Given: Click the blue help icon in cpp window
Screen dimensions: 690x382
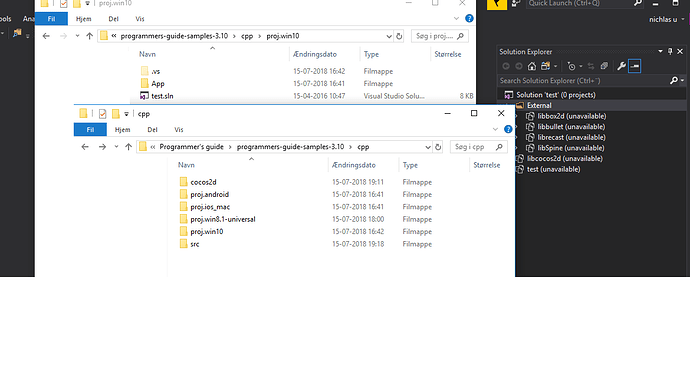Looking at the screenshot, I should 508,129.
